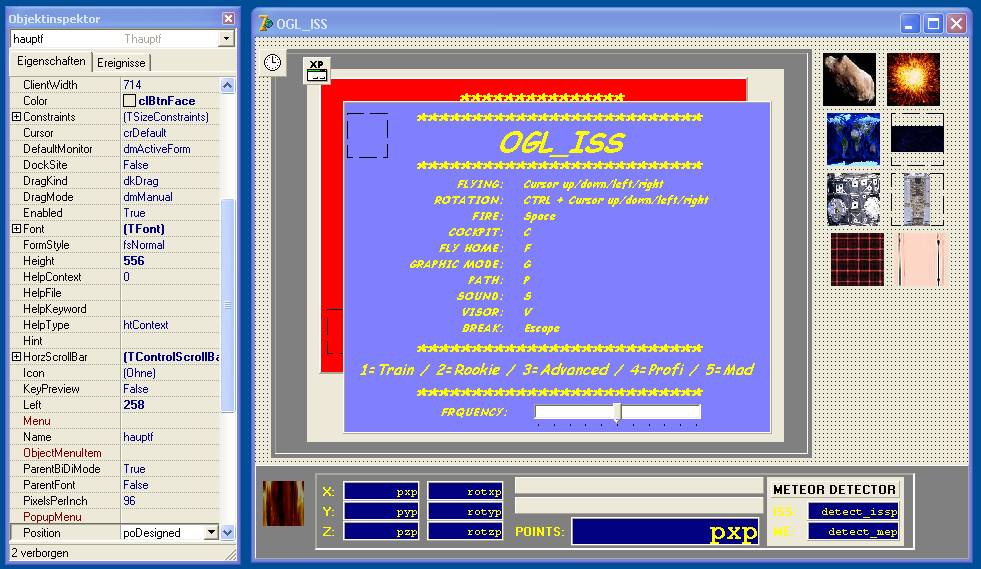Viewport: 981px width, 569px height.
Task: Select the red grid texture image
Action: pyautogui.click(x=857, y=259)
